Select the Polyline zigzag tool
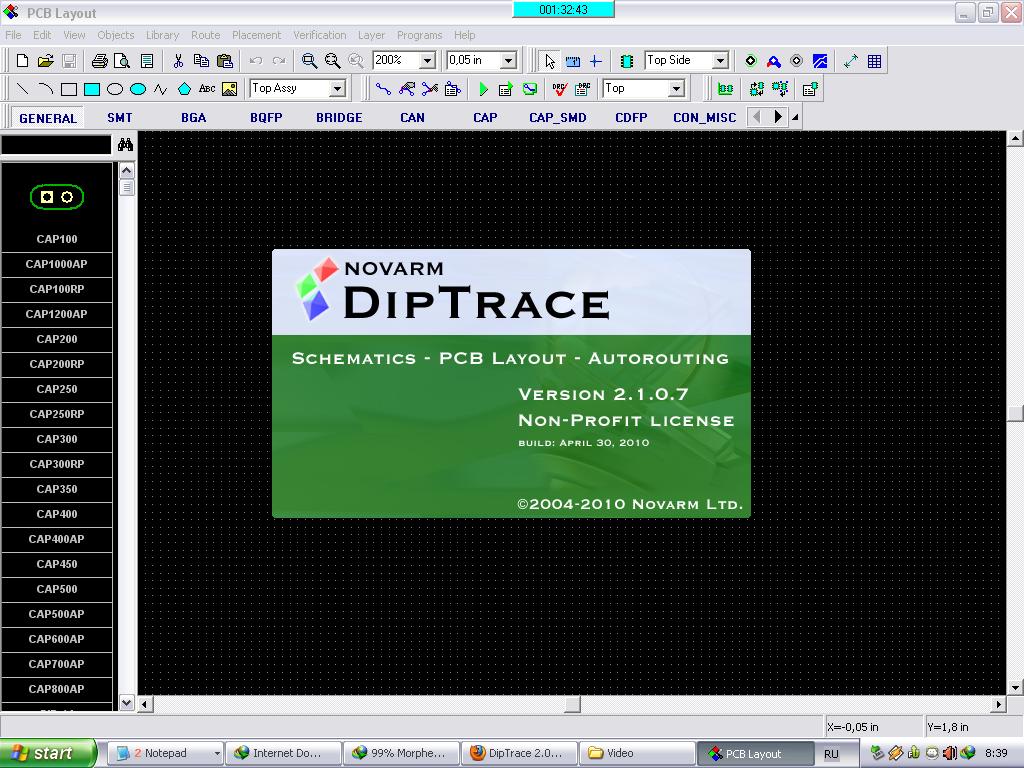 pyautogui.click(x=161, y=89)
